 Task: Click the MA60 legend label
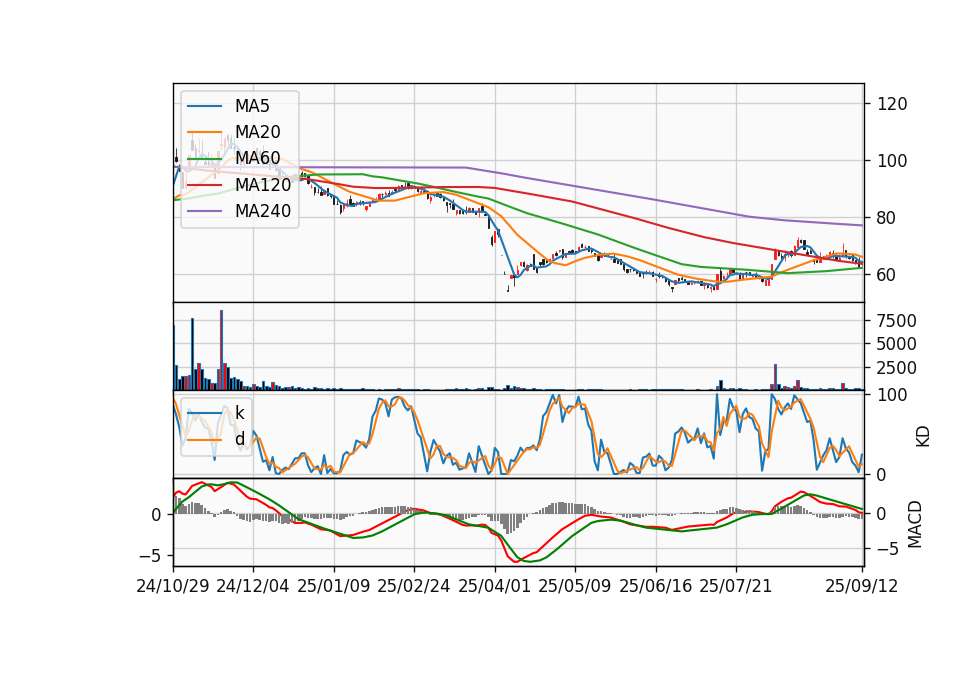pos(257,159)
